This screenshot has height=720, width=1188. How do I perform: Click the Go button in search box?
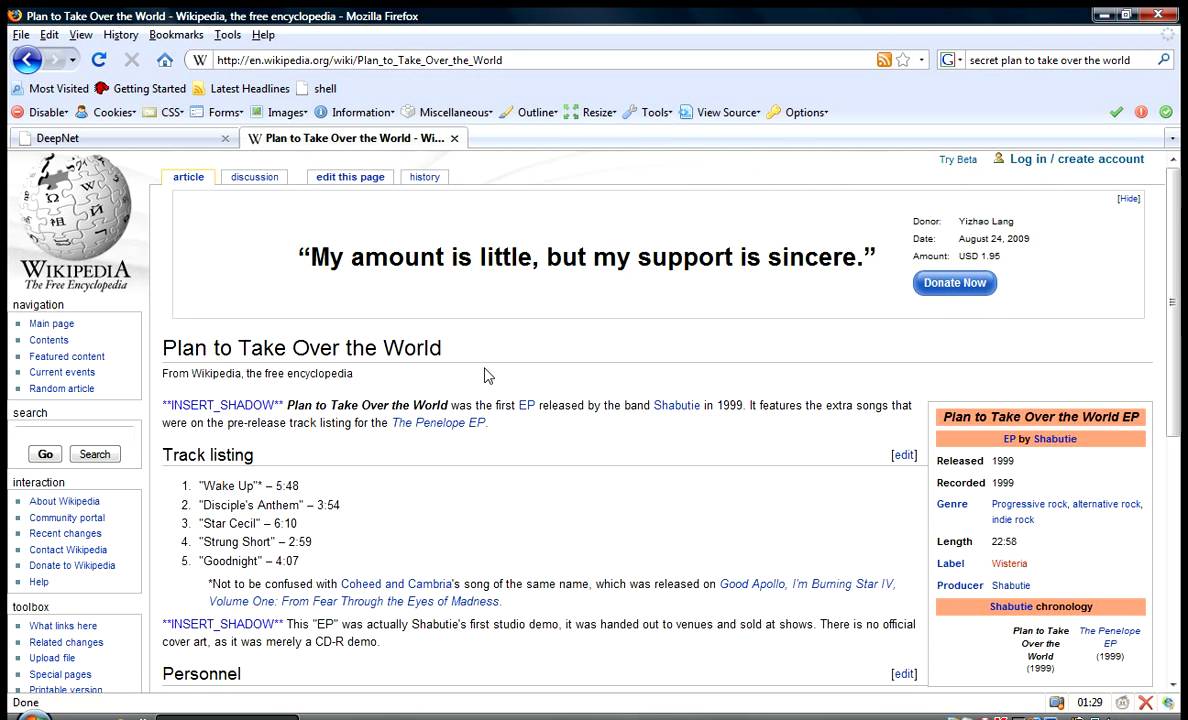[45, 454]
